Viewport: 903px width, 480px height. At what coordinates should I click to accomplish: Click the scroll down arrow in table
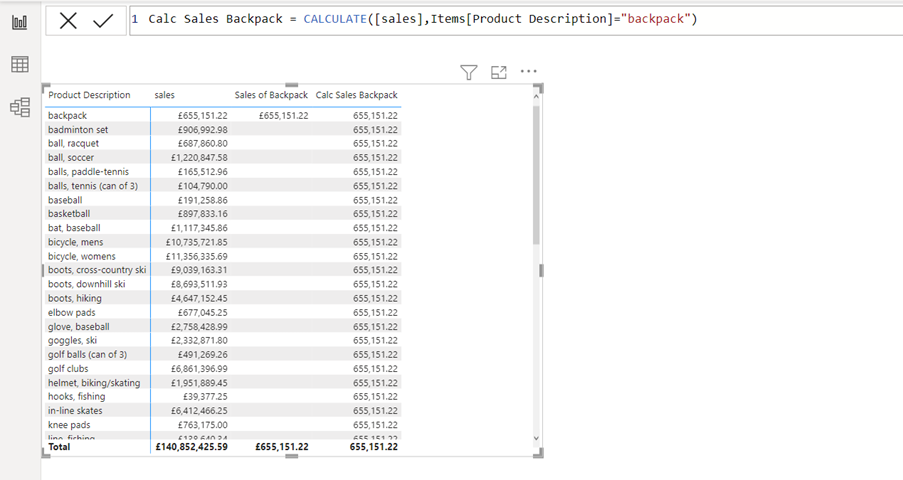pyautogui.click(x=536, y=438)
